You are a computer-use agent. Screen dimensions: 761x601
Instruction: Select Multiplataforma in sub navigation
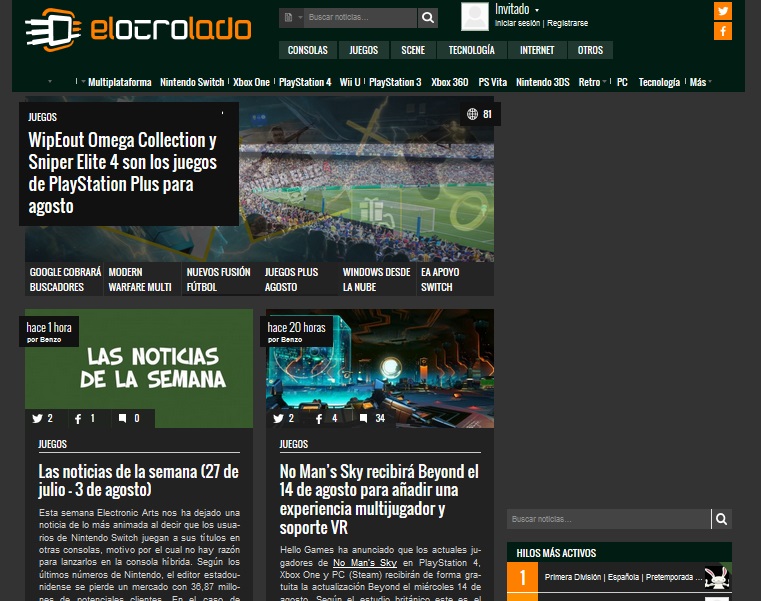pyautogui.click(x=120, y=82)
